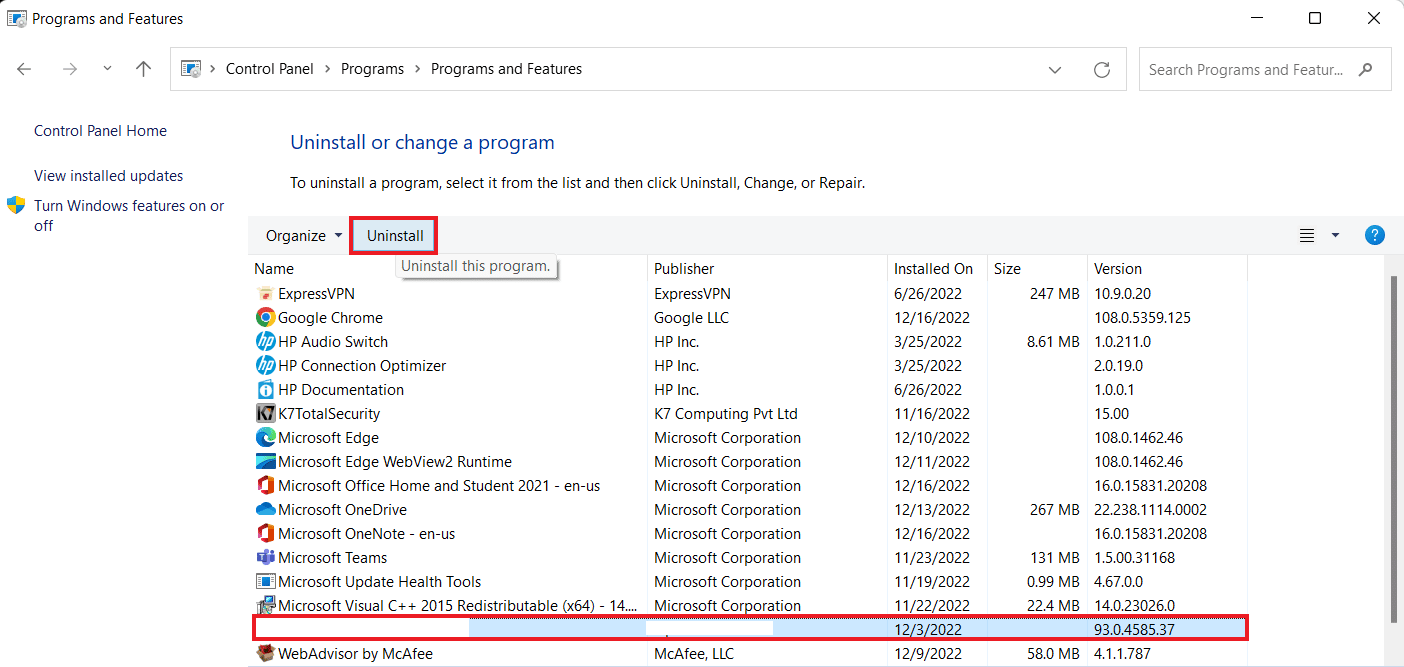Click the Microsoft Edge icon

(265, 438)
